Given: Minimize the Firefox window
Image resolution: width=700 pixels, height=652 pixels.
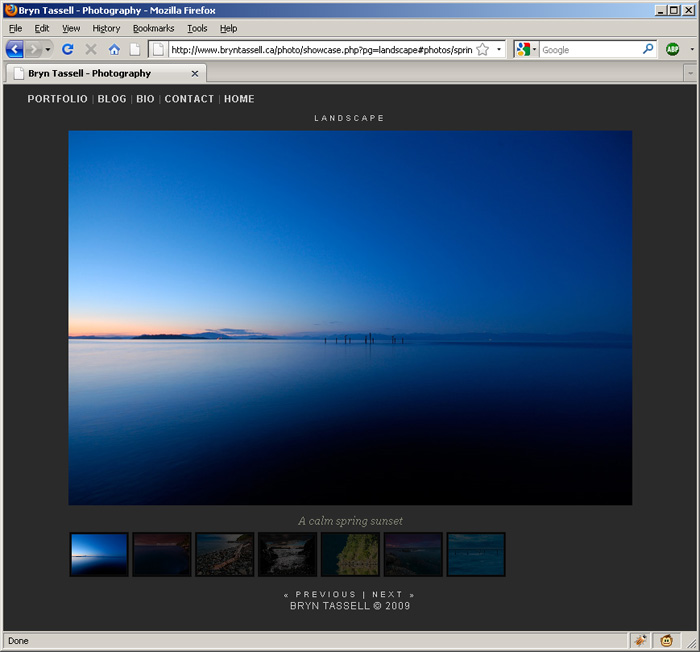Looking at the screenshot, I should (661, 10).
